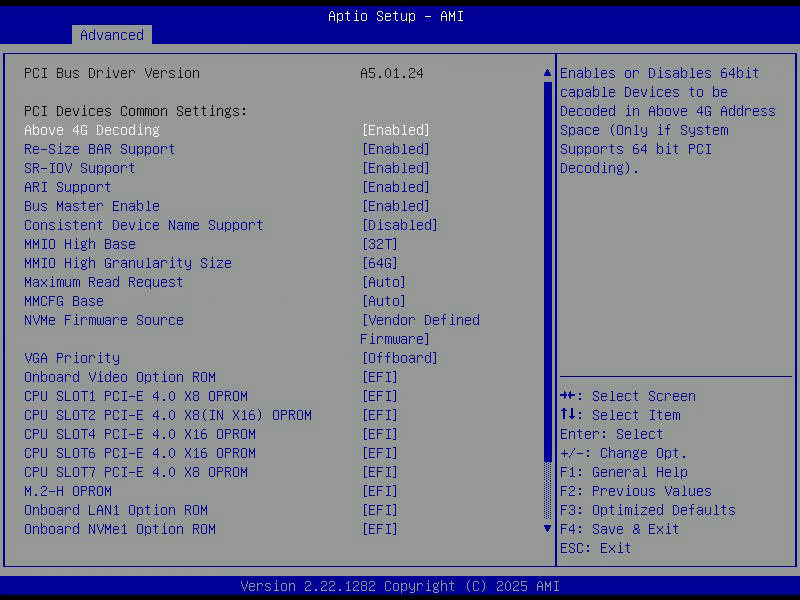Select M.2-H OPROM label
This screenshot has height=600, width=800.
coord(68,491)
